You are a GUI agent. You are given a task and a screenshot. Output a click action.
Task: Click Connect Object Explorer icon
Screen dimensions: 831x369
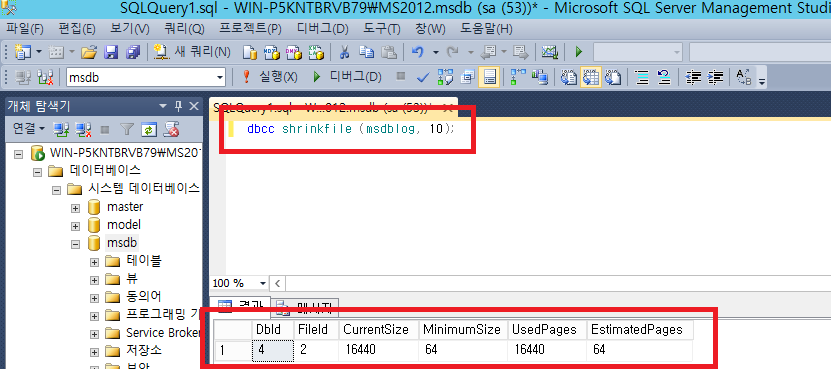(61, 128)
